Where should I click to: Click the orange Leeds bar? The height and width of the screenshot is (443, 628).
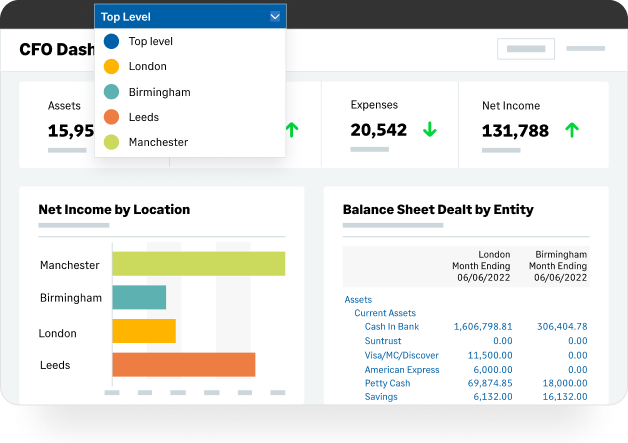pos(184,364)
